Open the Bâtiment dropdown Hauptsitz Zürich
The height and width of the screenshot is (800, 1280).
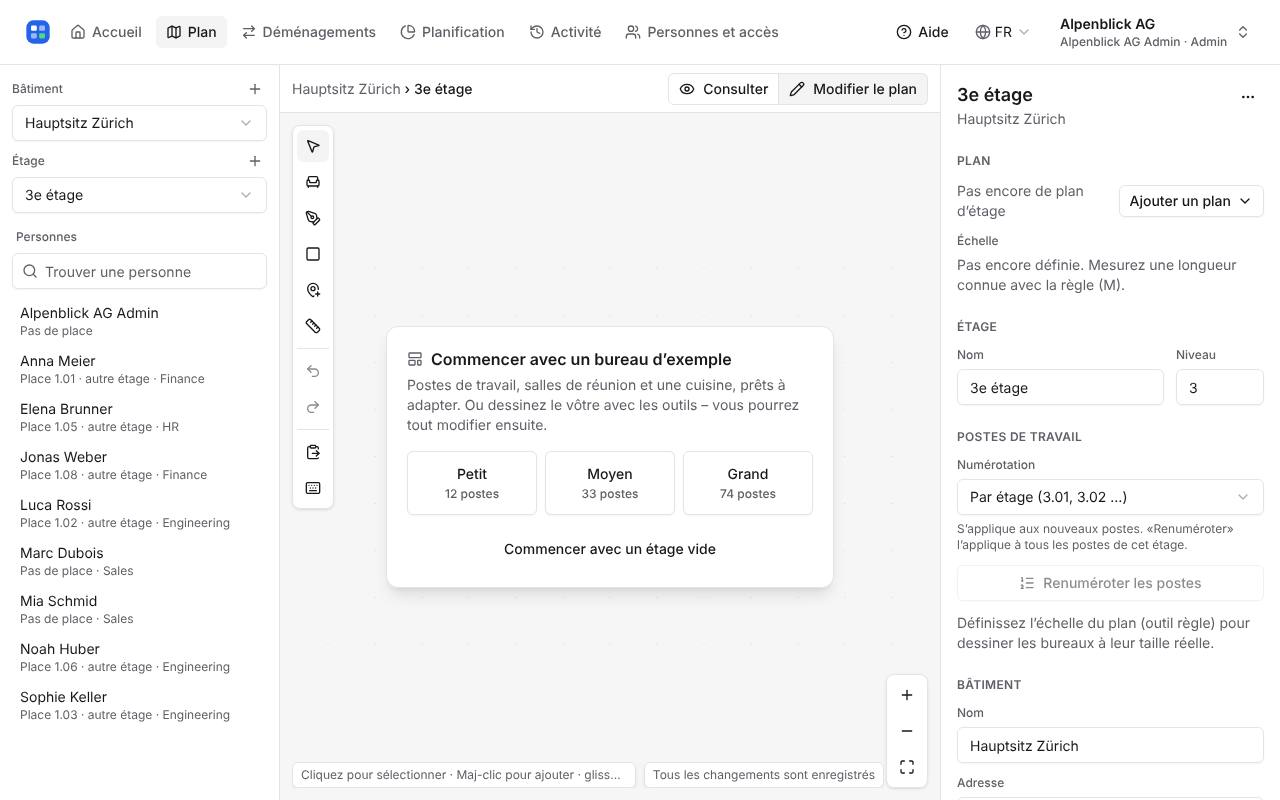coord(139,123)
